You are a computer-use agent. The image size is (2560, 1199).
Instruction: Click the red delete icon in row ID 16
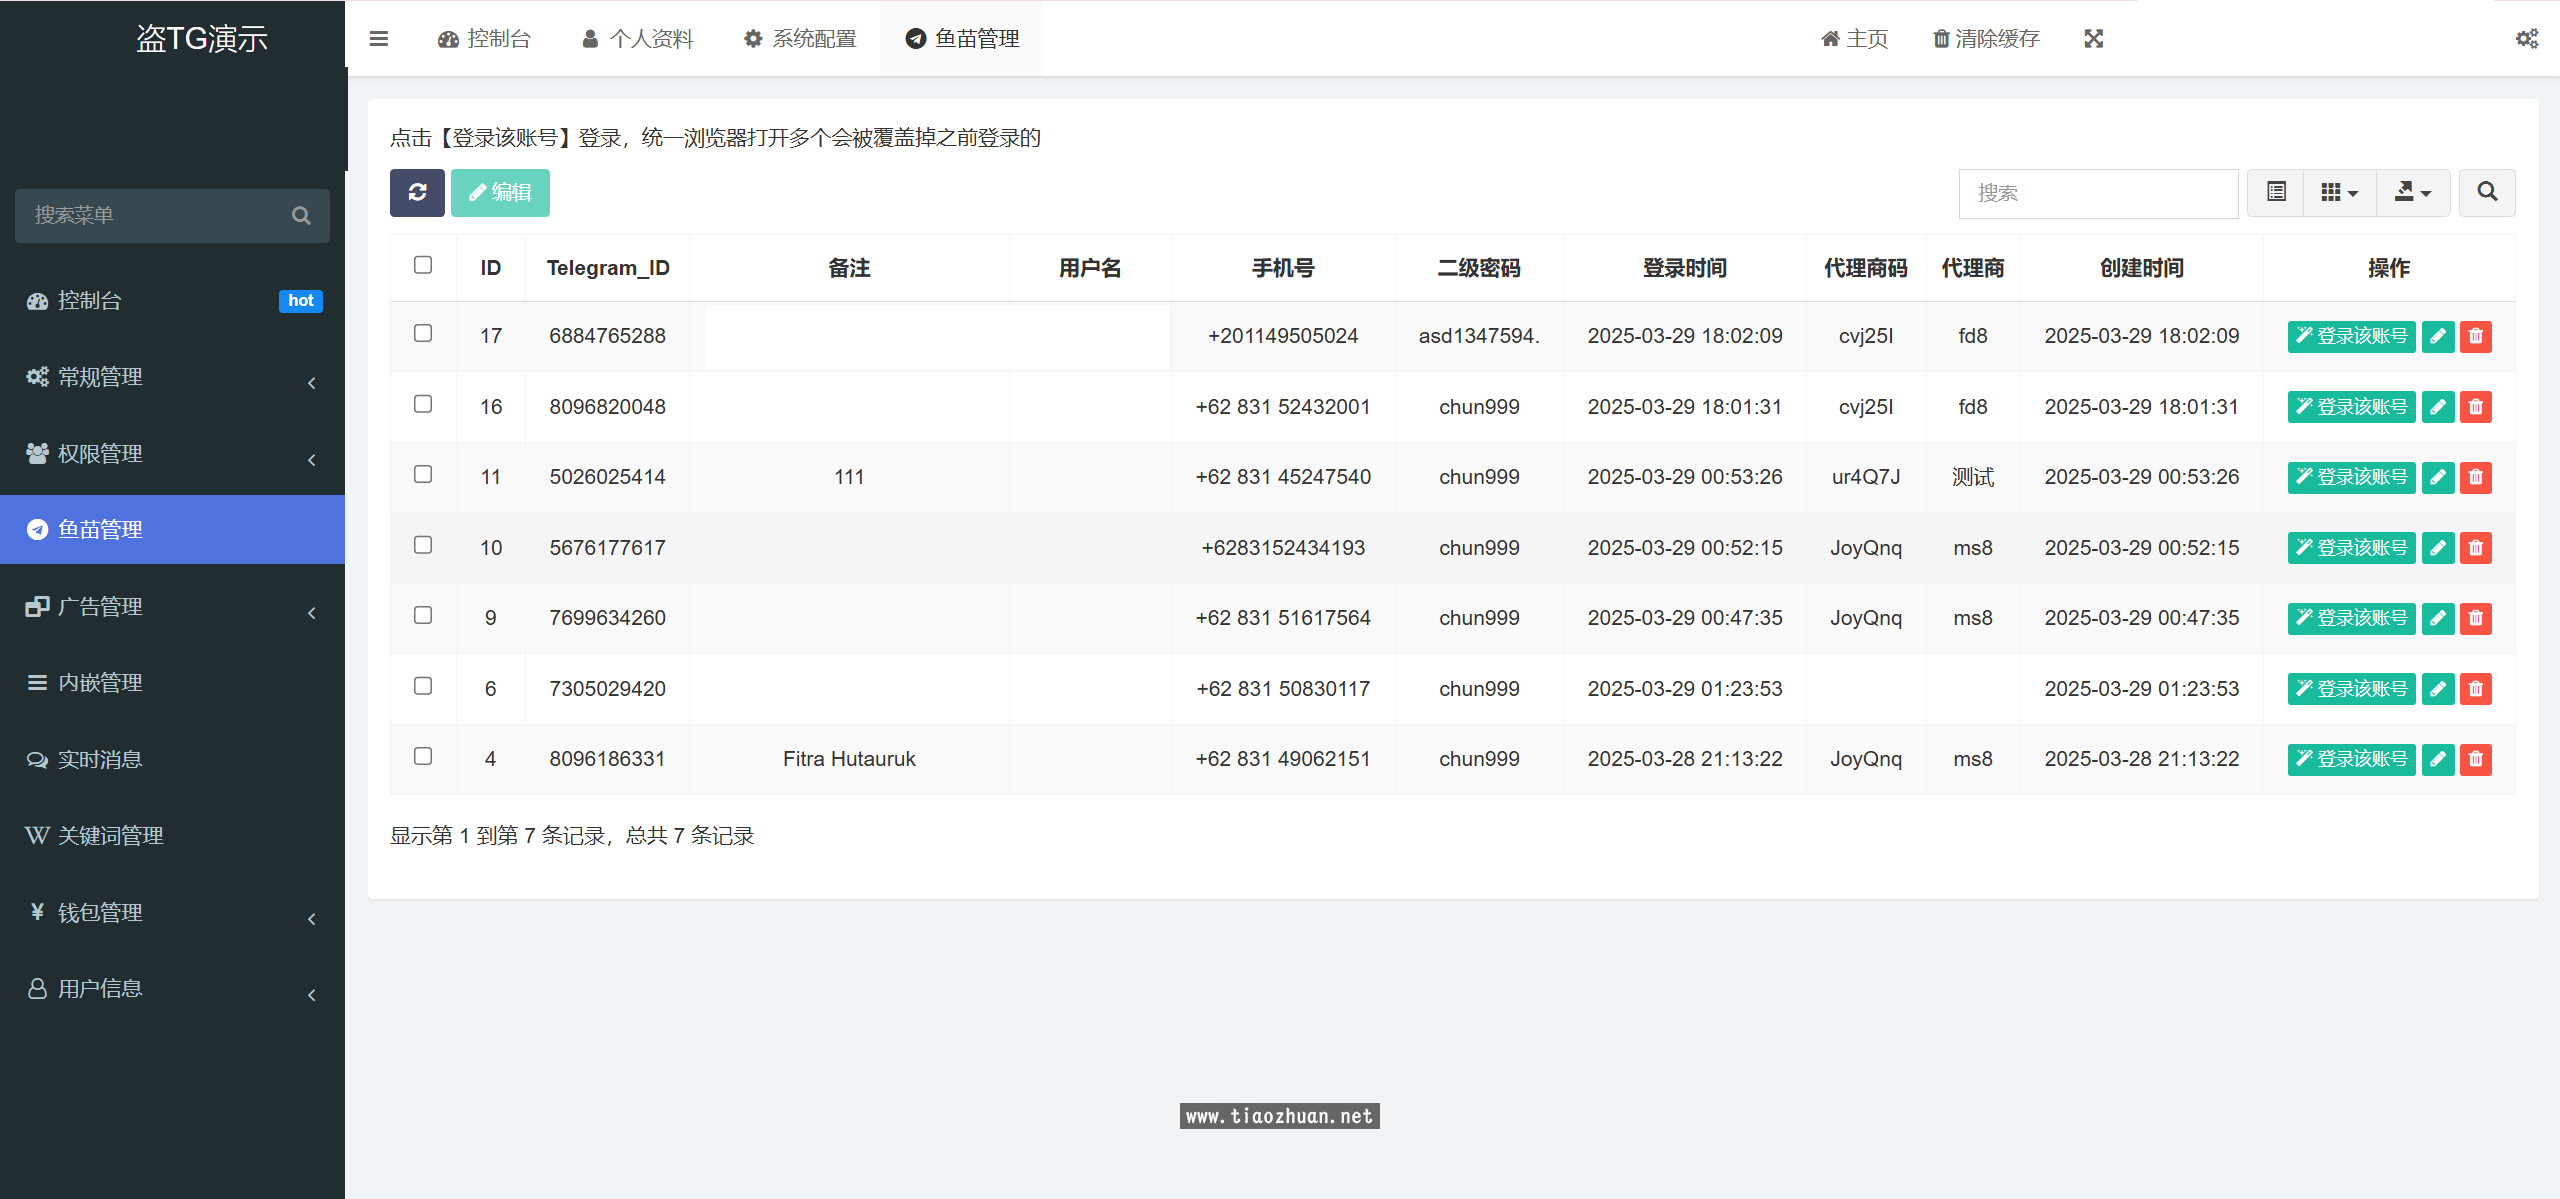2476,407
